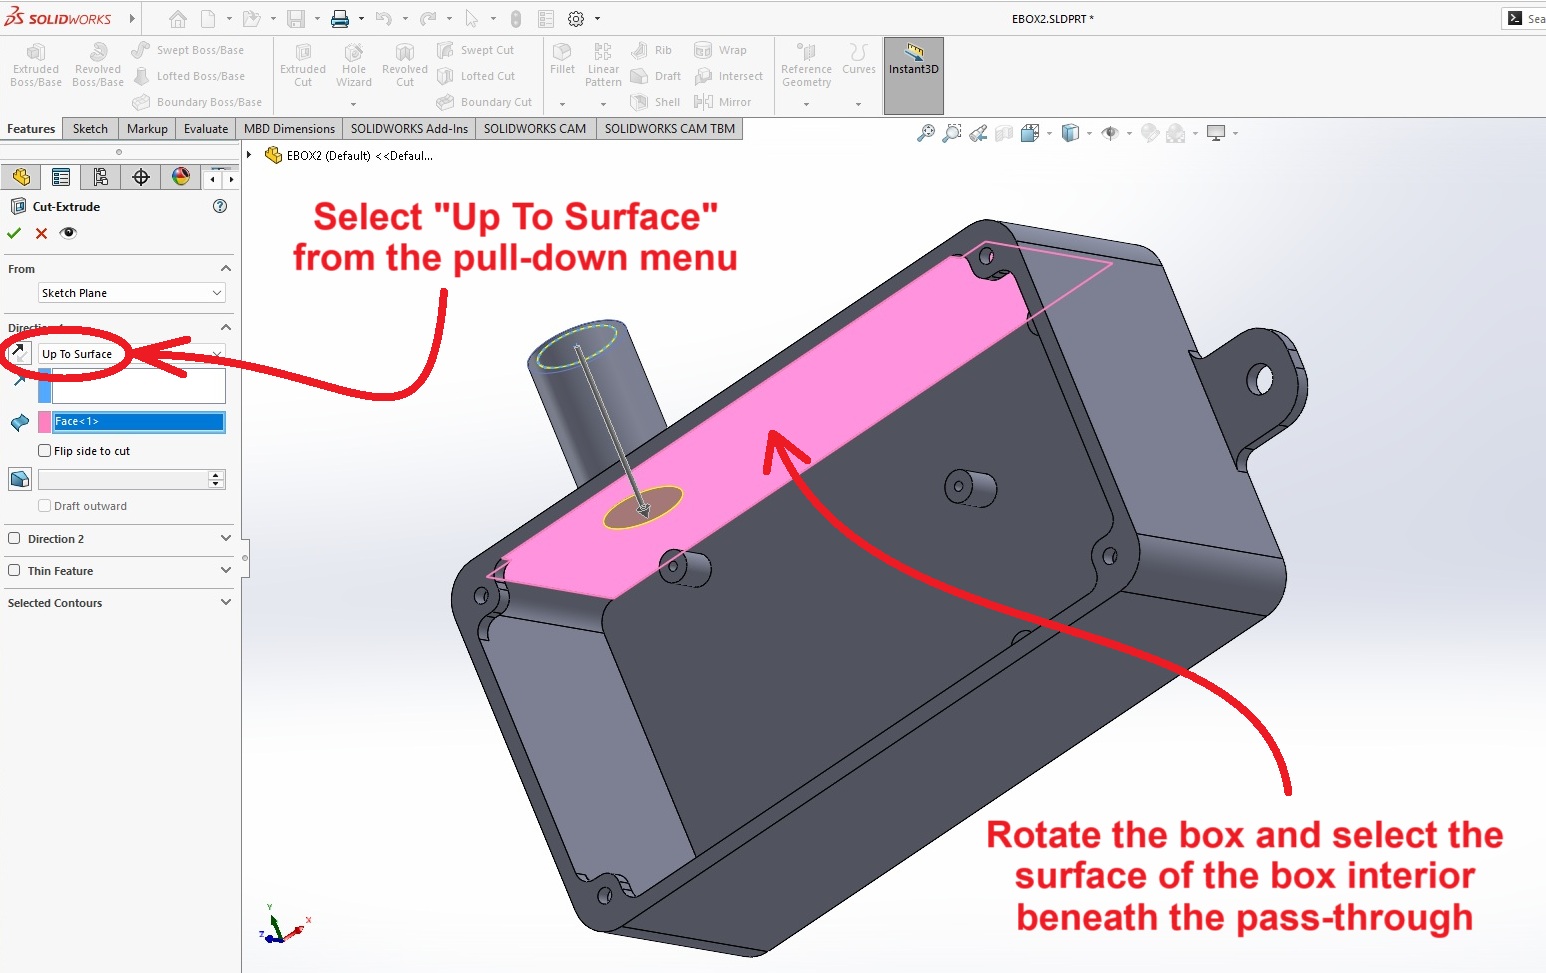The width and height of the screenshot is (1546, 973).
Task: Click the Linear Pattern icon
Action: tap(603, 52)
